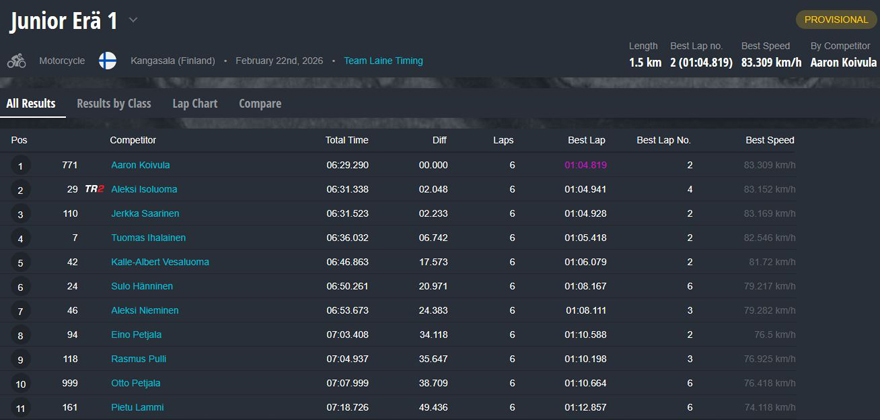
Task: Click the Finland flag icon
Action: (x=107, y=61)
